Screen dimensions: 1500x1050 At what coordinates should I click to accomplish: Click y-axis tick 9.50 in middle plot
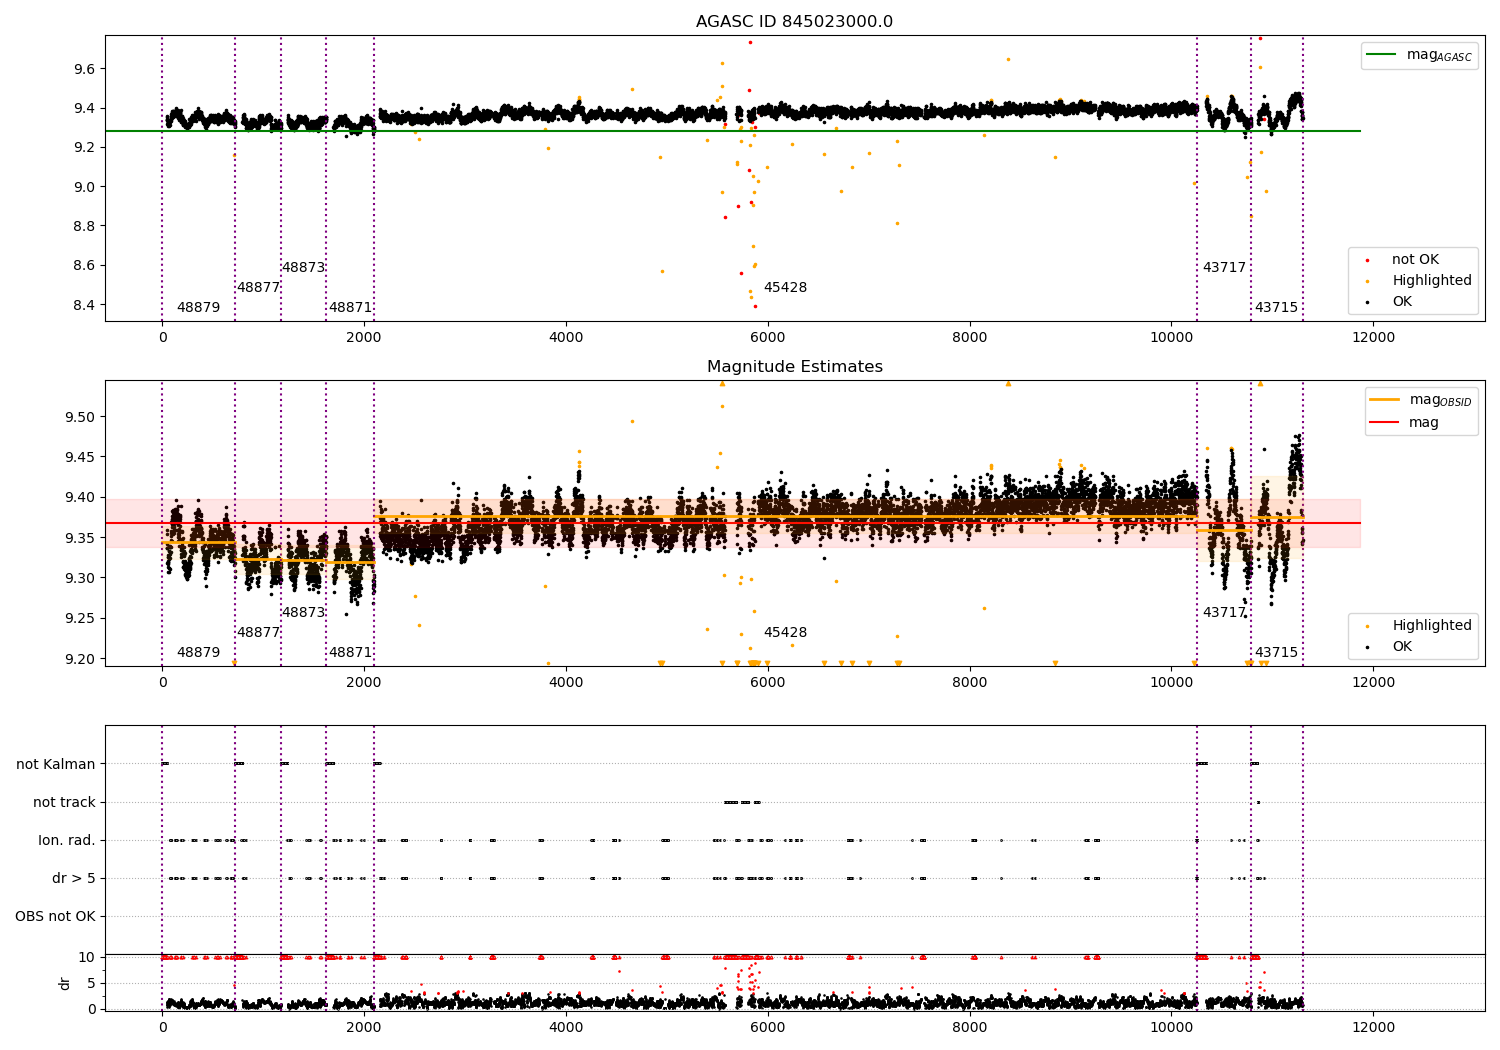point(80,417)
